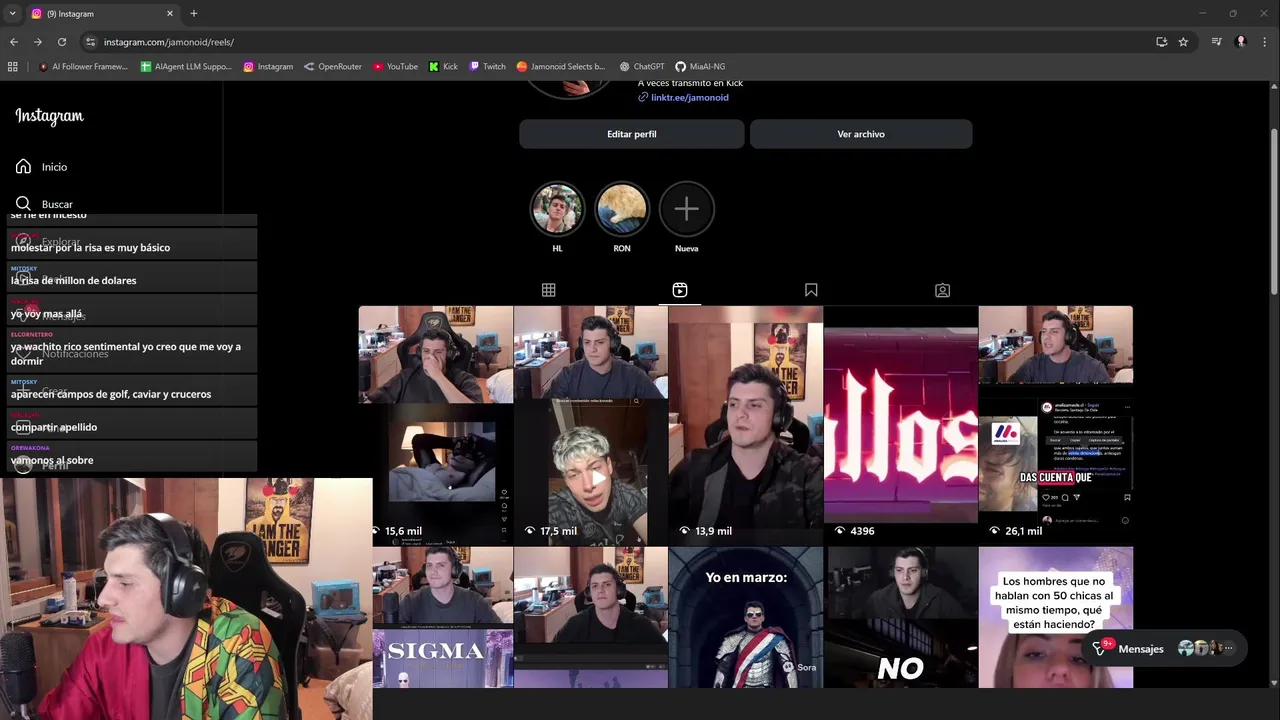The height and width of the screenshot is (720, 1280).
Task: Open the saved bookmarks tab
Action: pos(811,290)
